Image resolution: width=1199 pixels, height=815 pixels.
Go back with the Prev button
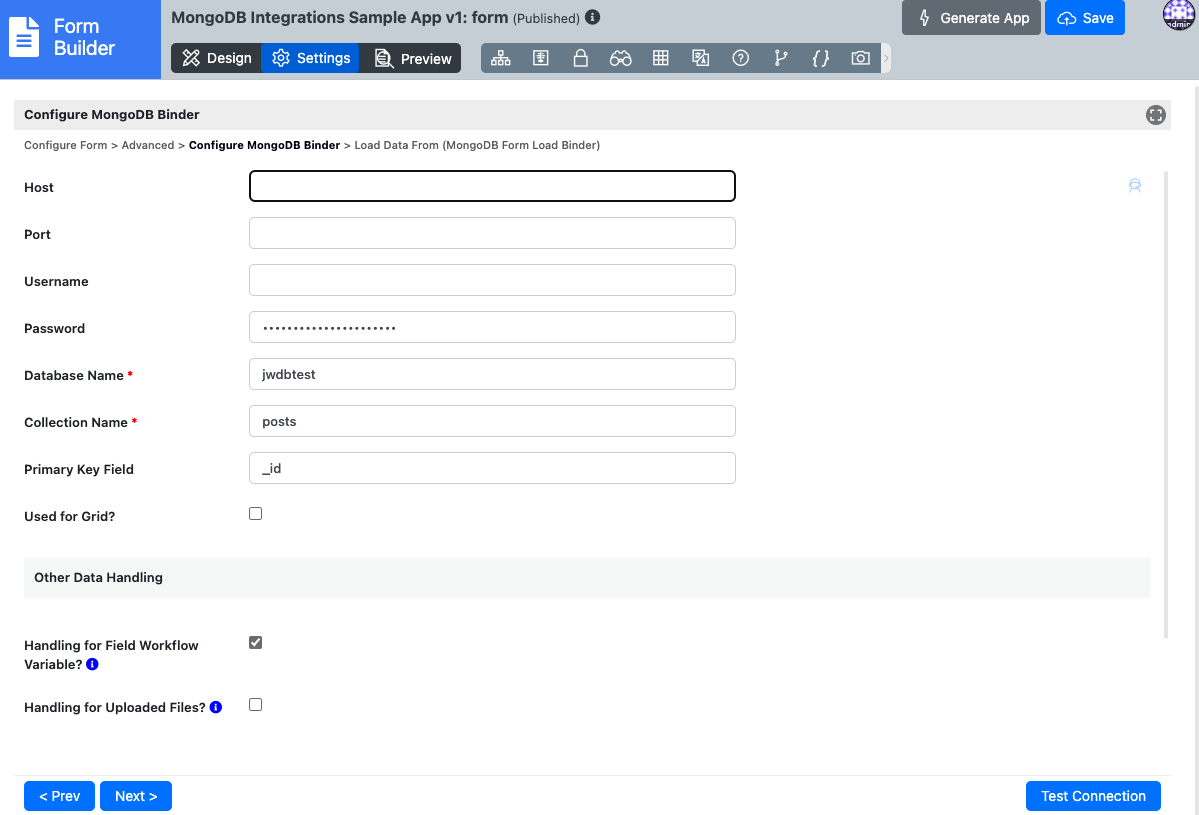click(60, 796)
